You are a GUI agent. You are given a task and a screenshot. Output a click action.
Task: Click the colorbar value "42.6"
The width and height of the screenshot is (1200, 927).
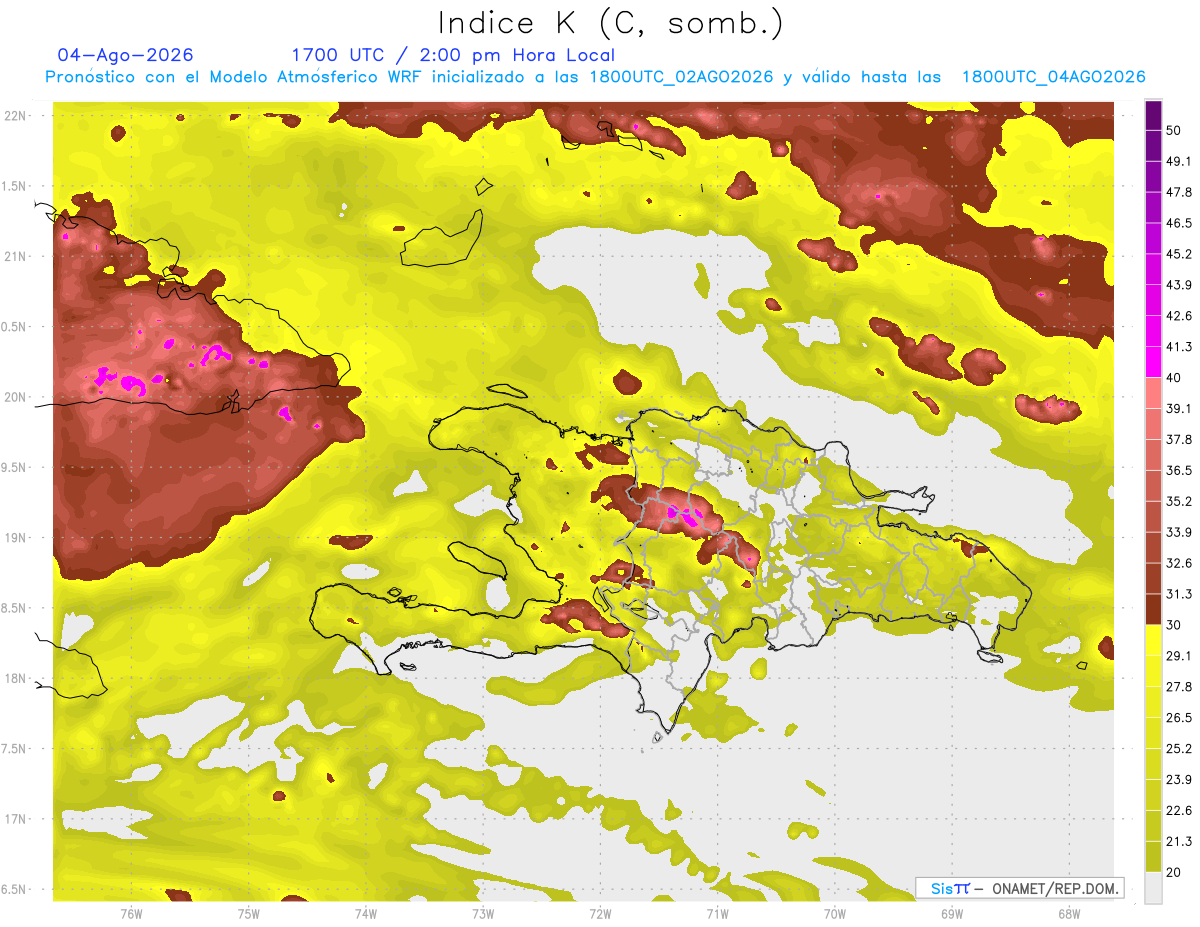click(1178, 316)
